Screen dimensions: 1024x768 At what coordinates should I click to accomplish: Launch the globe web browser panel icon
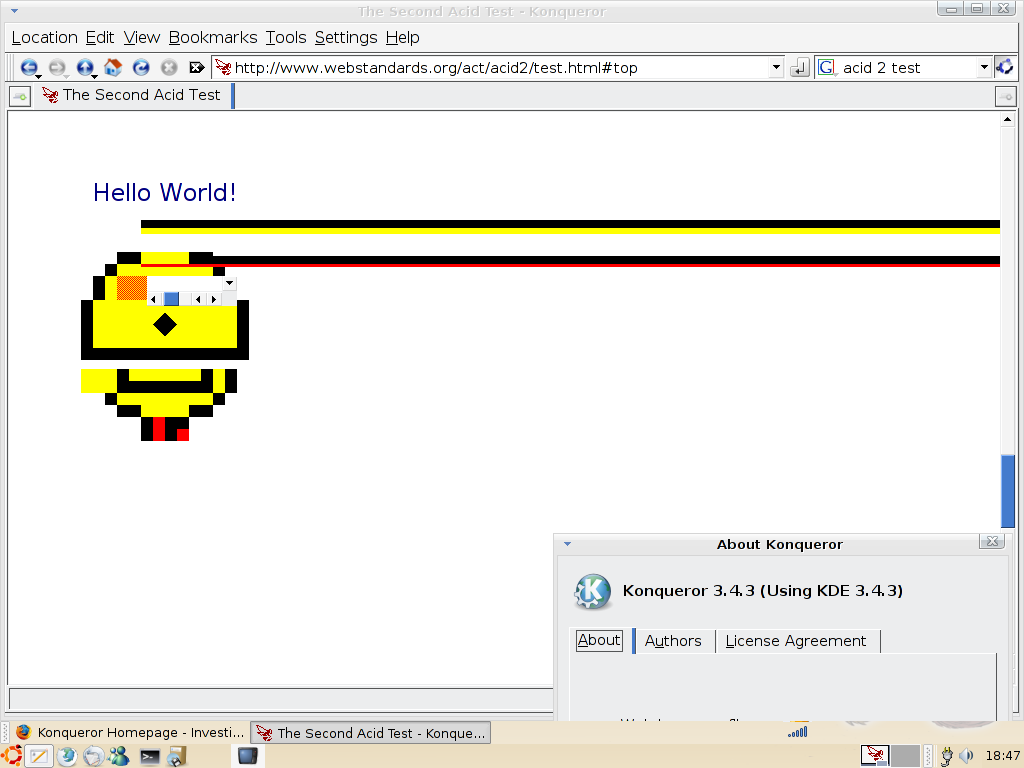tap(66, 756)
